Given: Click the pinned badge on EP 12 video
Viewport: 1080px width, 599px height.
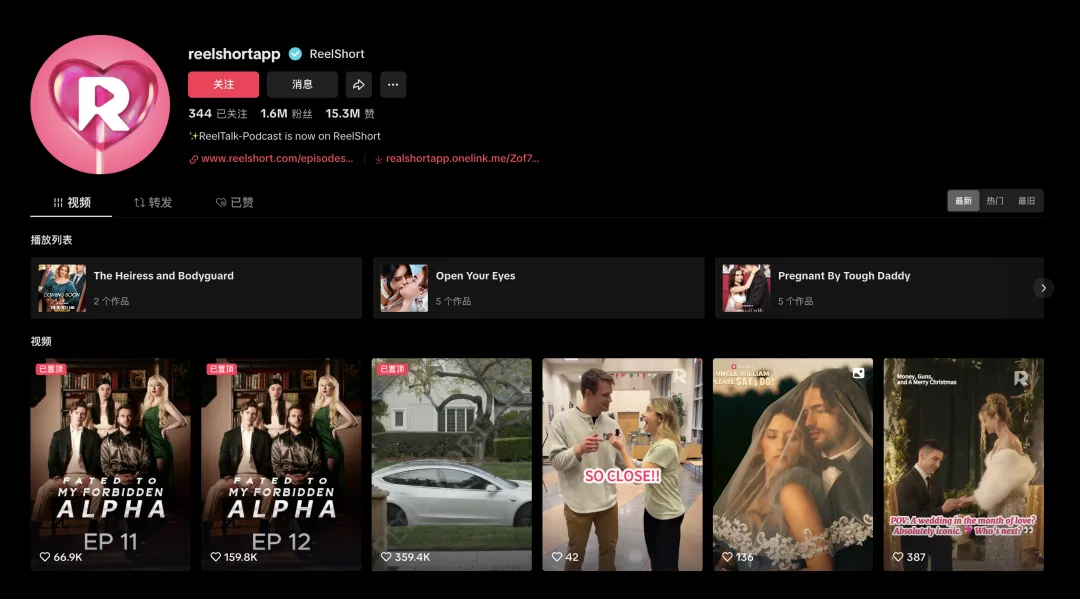Looking at the screenshot, I should 221,369.
